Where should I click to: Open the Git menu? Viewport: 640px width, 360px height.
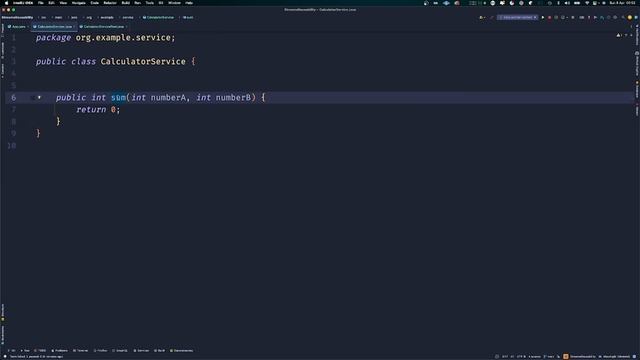(x=161, y=3)
